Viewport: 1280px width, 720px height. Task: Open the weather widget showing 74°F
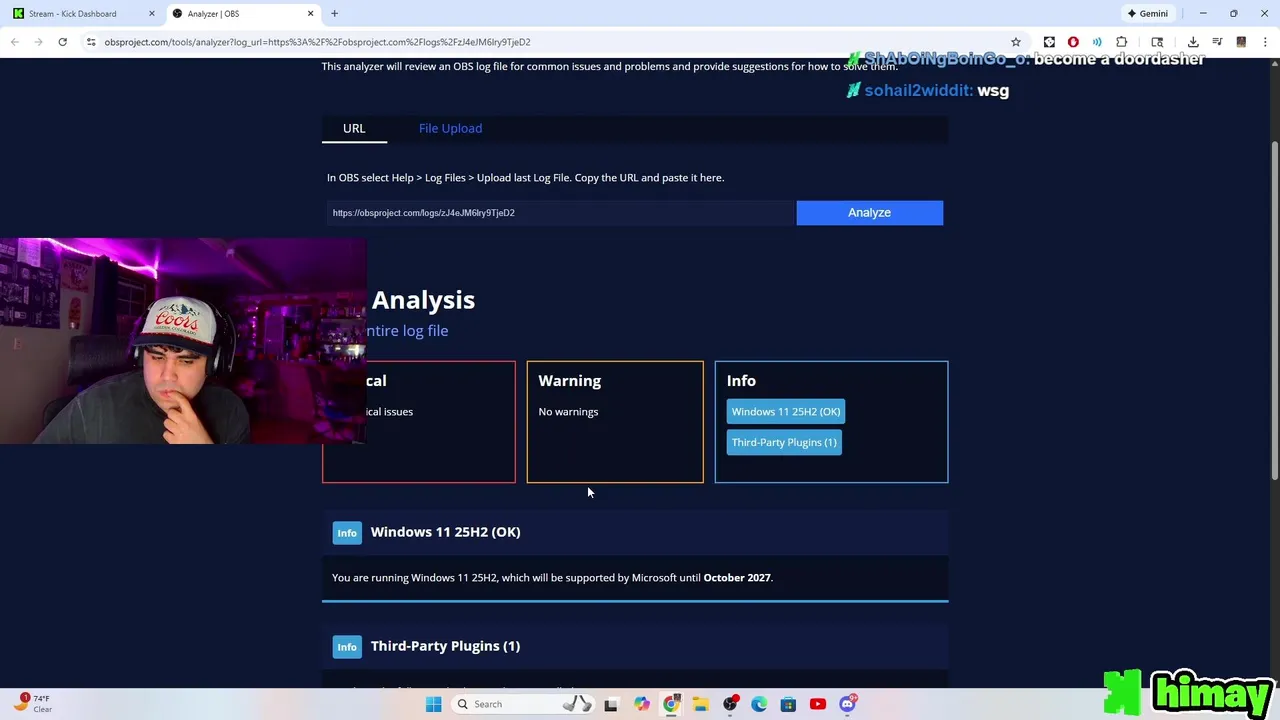click(32, 703)
